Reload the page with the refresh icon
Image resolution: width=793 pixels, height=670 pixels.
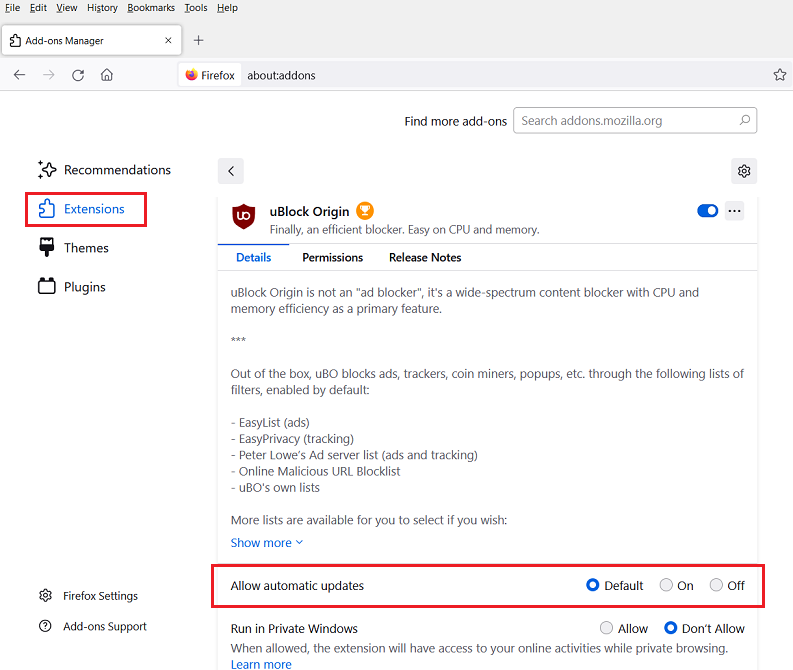point(78,75)
